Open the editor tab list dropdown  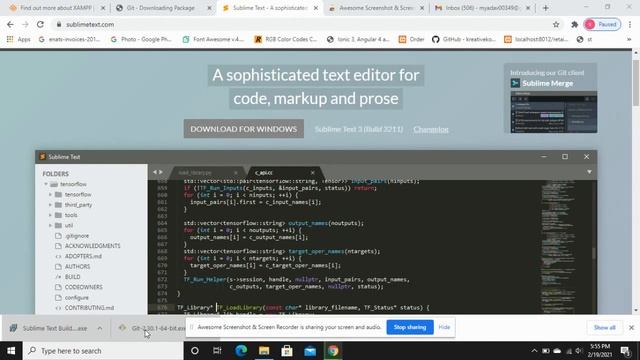coord(589,172)
